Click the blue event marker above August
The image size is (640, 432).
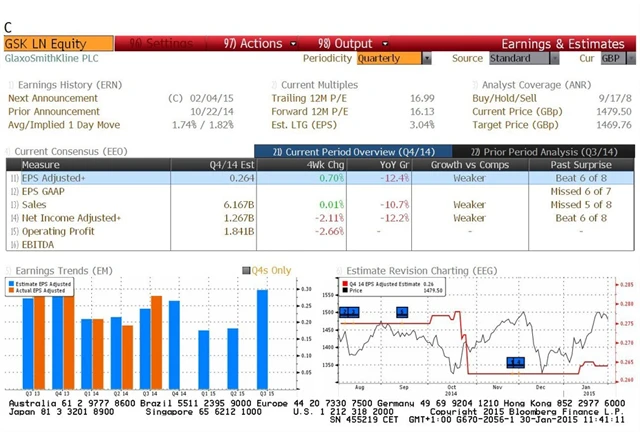(349, 312)
